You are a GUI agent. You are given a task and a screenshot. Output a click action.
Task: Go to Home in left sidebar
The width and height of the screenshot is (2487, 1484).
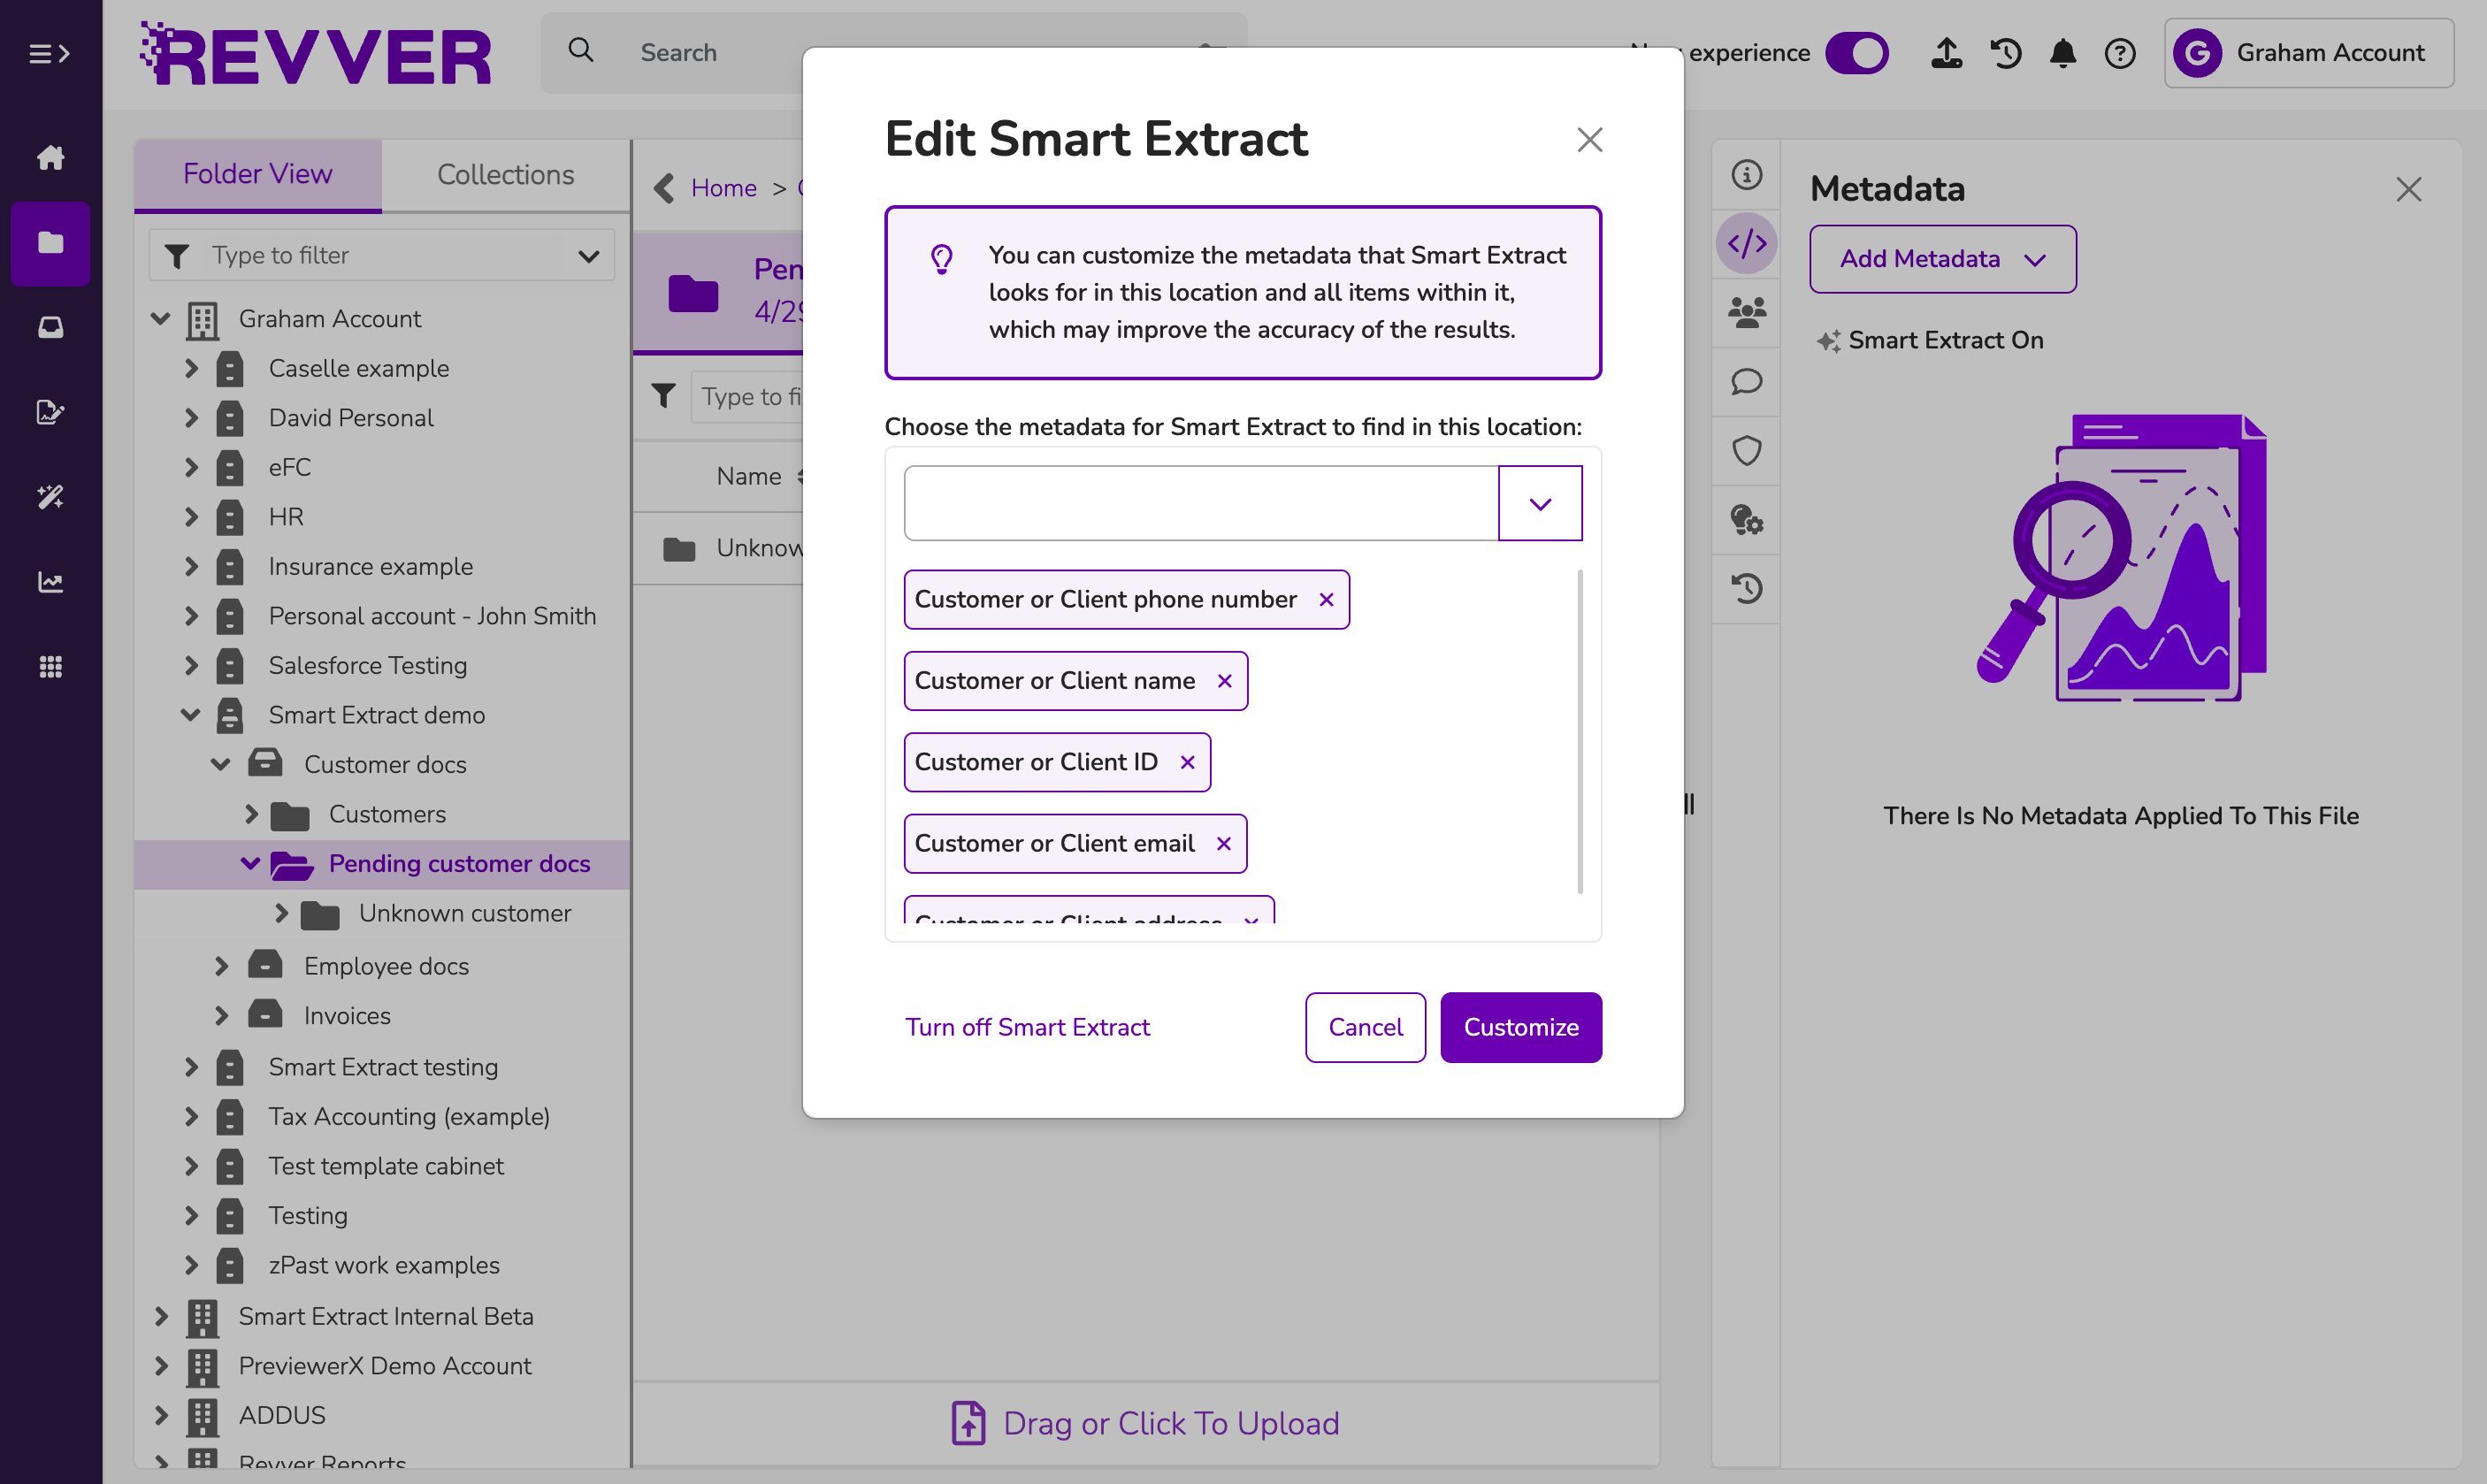point(50,157)
